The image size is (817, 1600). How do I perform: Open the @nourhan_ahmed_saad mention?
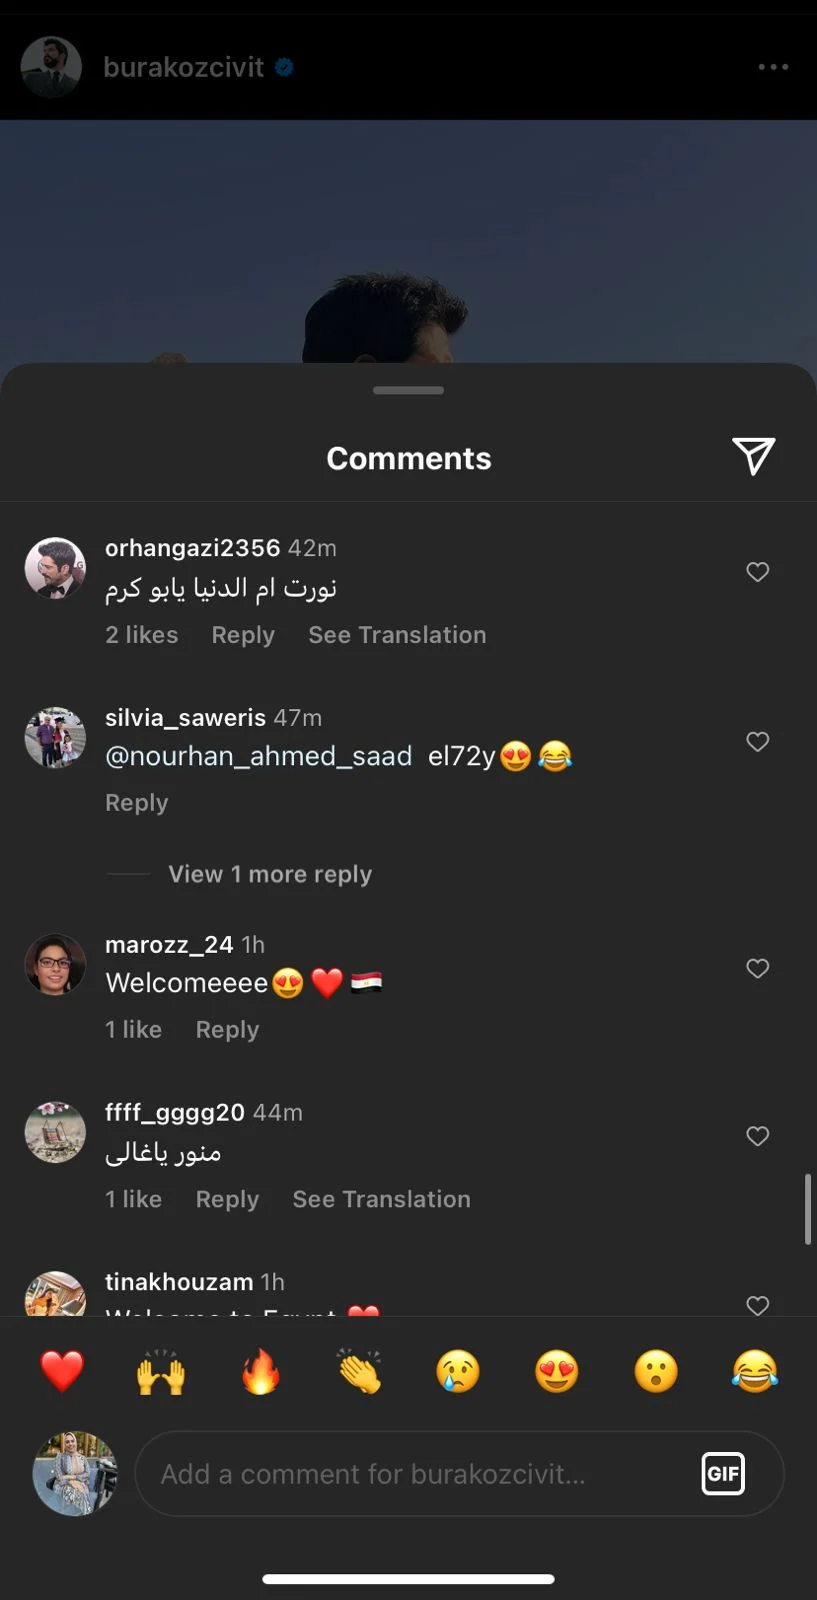click(x=259, y=756)
